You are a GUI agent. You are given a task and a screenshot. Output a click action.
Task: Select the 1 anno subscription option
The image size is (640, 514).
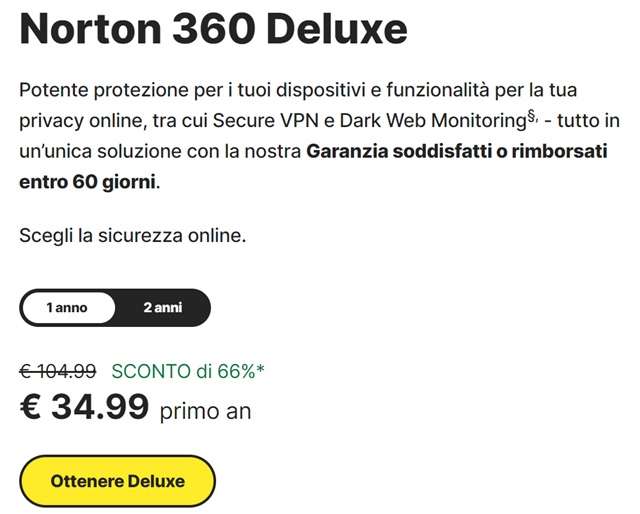(67, 308)
